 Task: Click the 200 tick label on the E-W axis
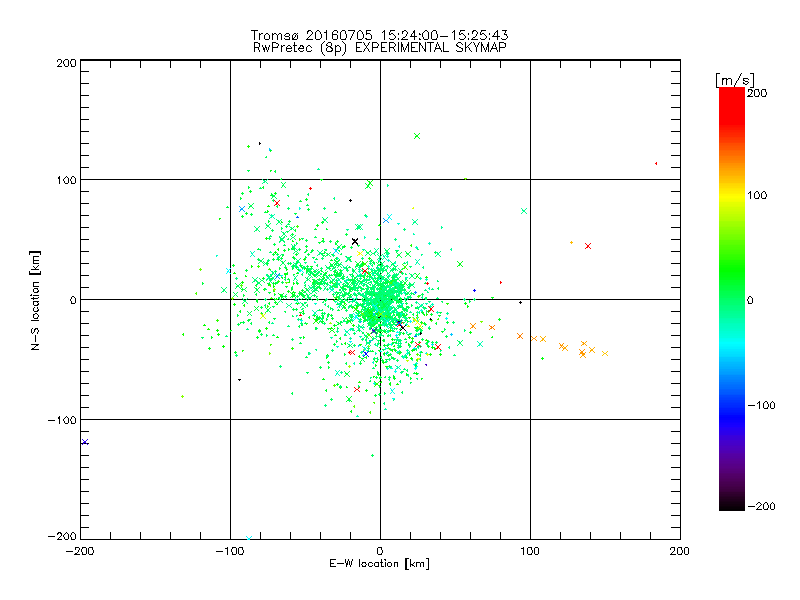(x=680, y=551)
